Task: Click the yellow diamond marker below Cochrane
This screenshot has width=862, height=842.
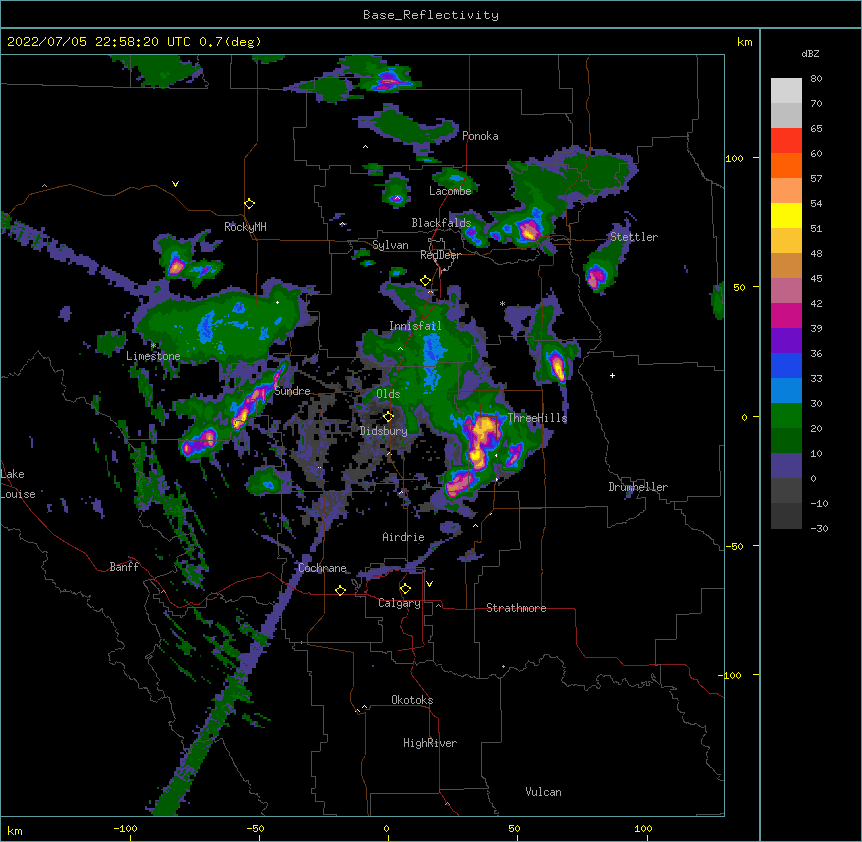Action: tap(340, 590)
